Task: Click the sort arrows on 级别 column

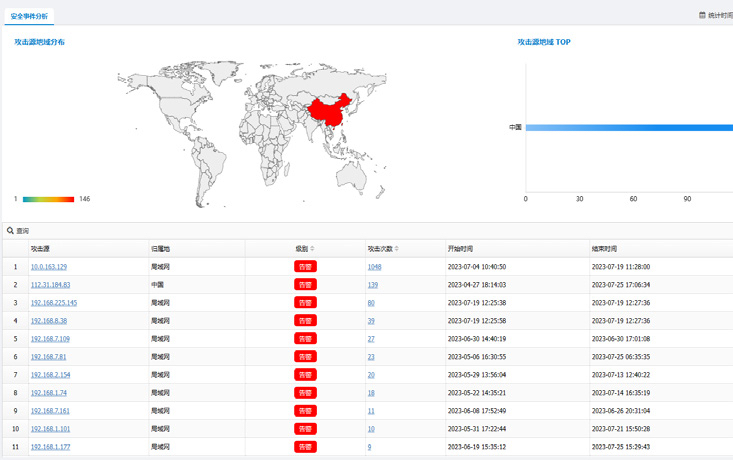Action: [312, 249]
